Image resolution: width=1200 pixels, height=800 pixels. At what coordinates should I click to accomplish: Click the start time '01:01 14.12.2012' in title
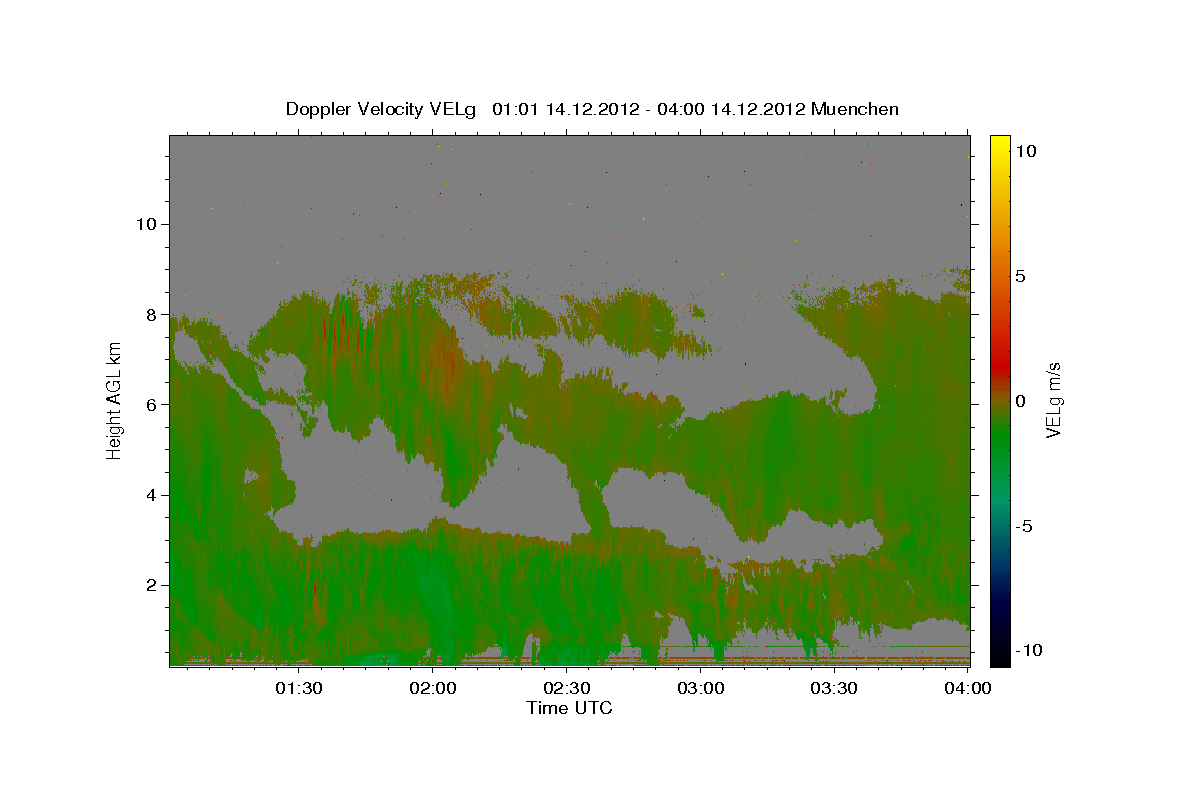[564, 109]
